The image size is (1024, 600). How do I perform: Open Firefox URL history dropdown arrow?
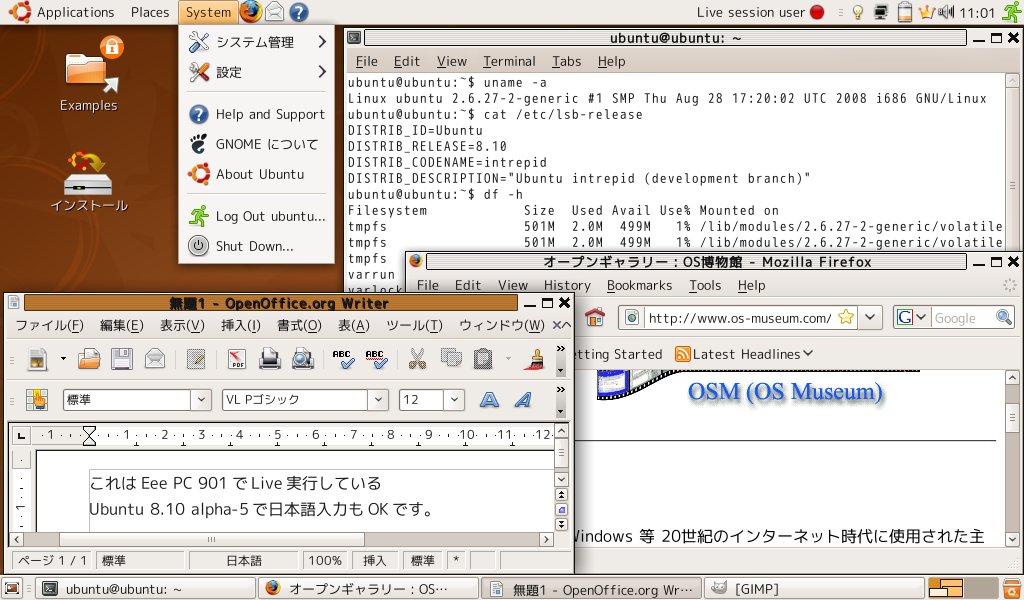(870, 318)
